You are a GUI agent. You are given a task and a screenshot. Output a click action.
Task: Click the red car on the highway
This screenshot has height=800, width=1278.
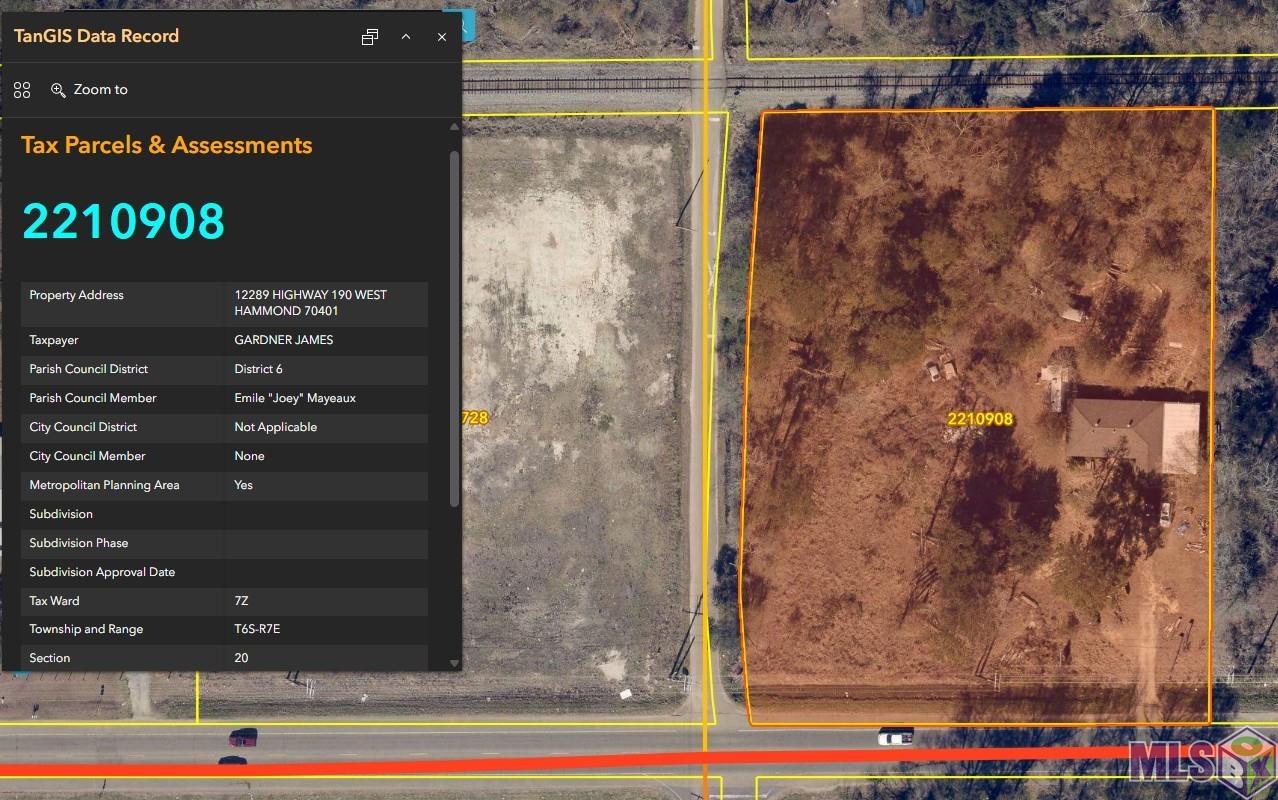[x=242, y=738]
